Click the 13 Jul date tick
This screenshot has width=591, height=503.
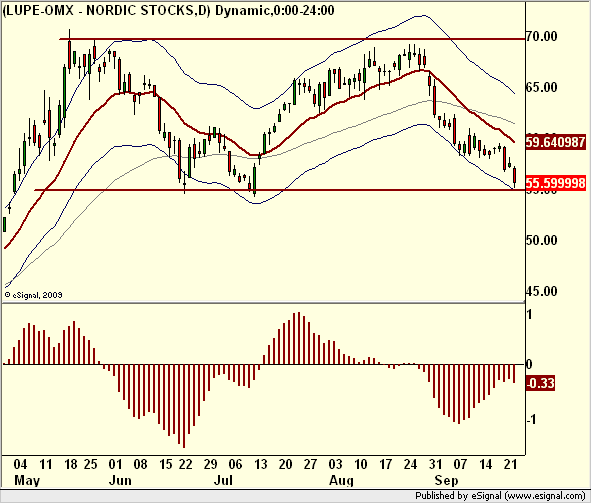click(x=260, y=464)
